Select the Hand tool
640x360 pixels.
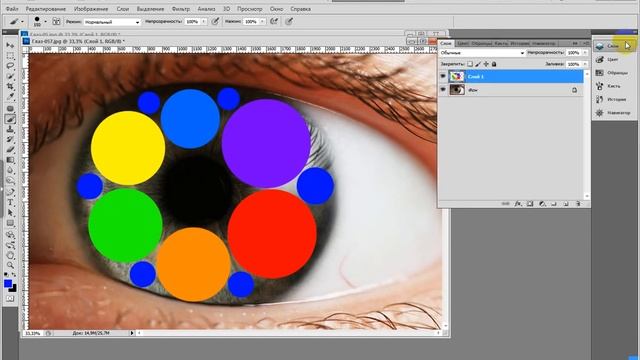(x=10, y=256)
